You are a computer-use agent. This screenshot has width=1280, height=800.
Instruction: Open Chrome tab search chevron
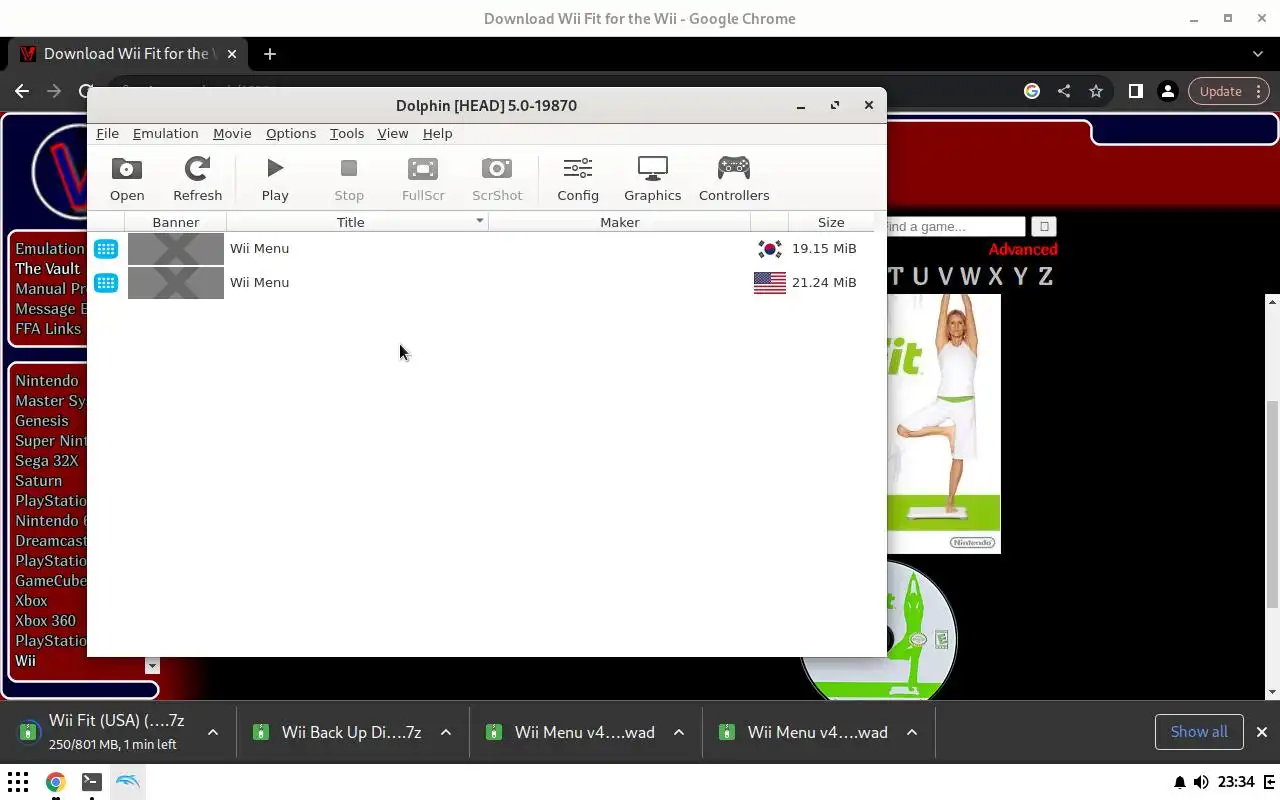1258,54
